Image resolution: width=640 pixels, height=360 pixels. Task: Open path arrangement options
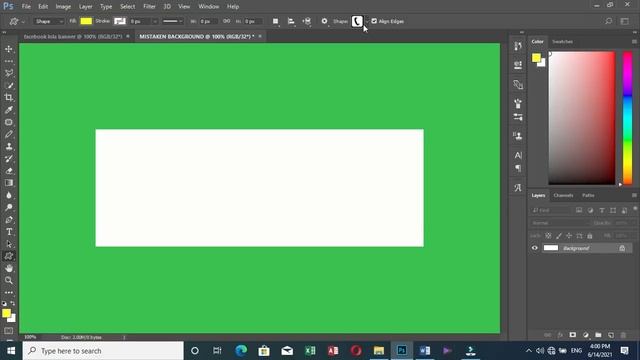click(x=307, y=21)
